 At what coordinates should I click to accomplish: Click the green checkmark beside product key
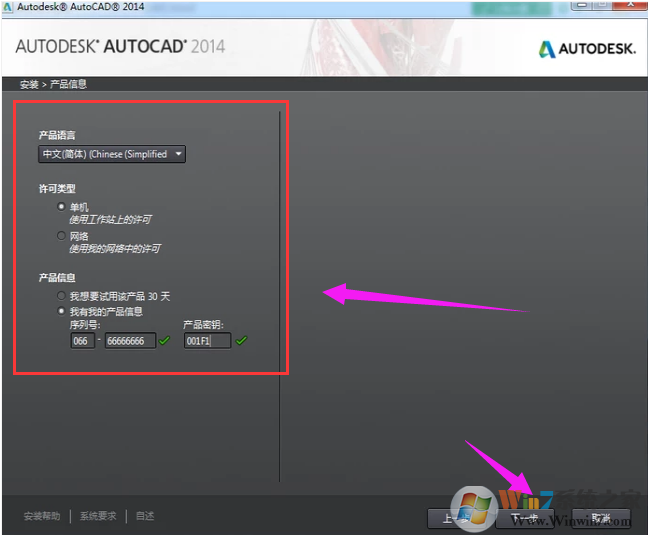click(241, 341)
